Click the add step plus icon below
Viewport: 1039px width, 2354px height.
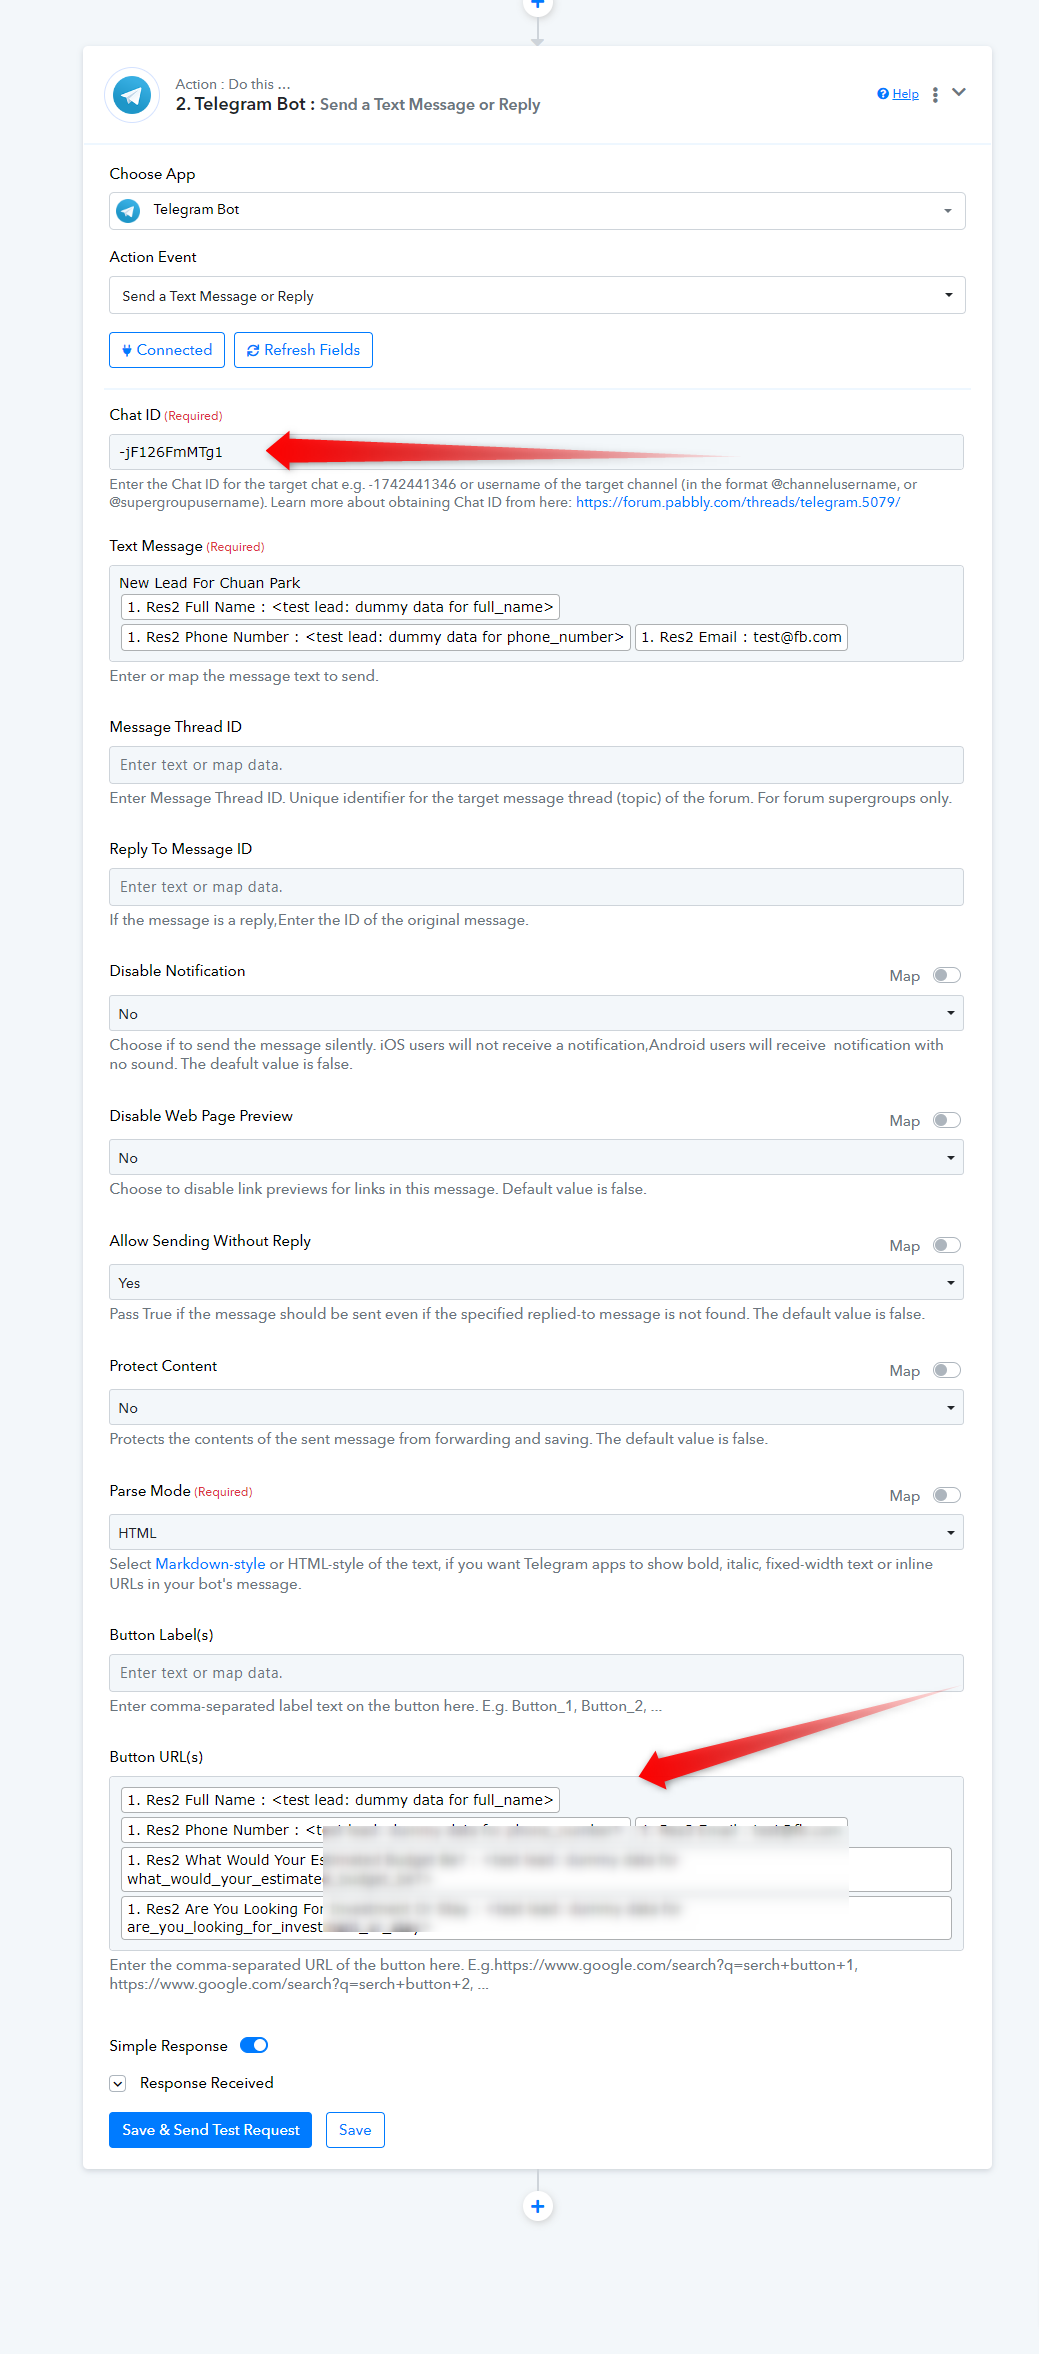pos(538,2206)
